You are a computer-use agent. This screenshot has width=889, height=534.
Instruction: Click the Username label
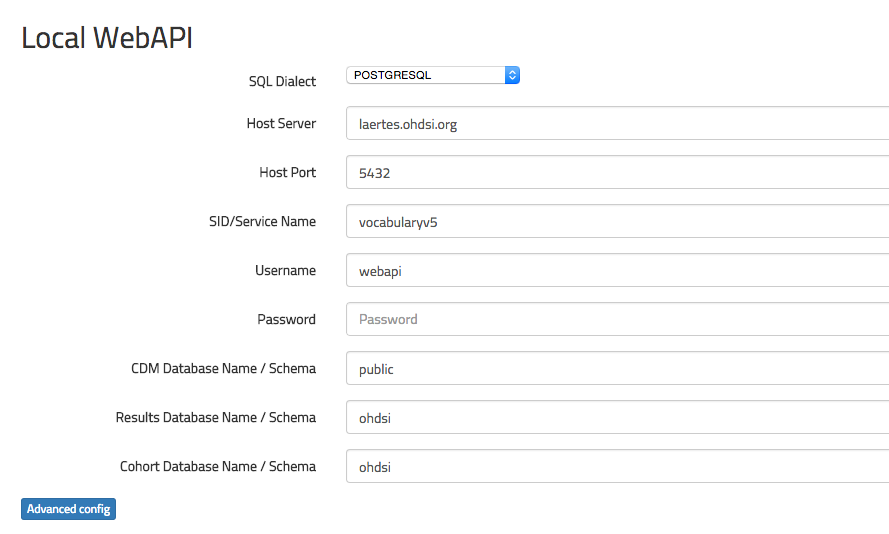(x=285, y=271)
